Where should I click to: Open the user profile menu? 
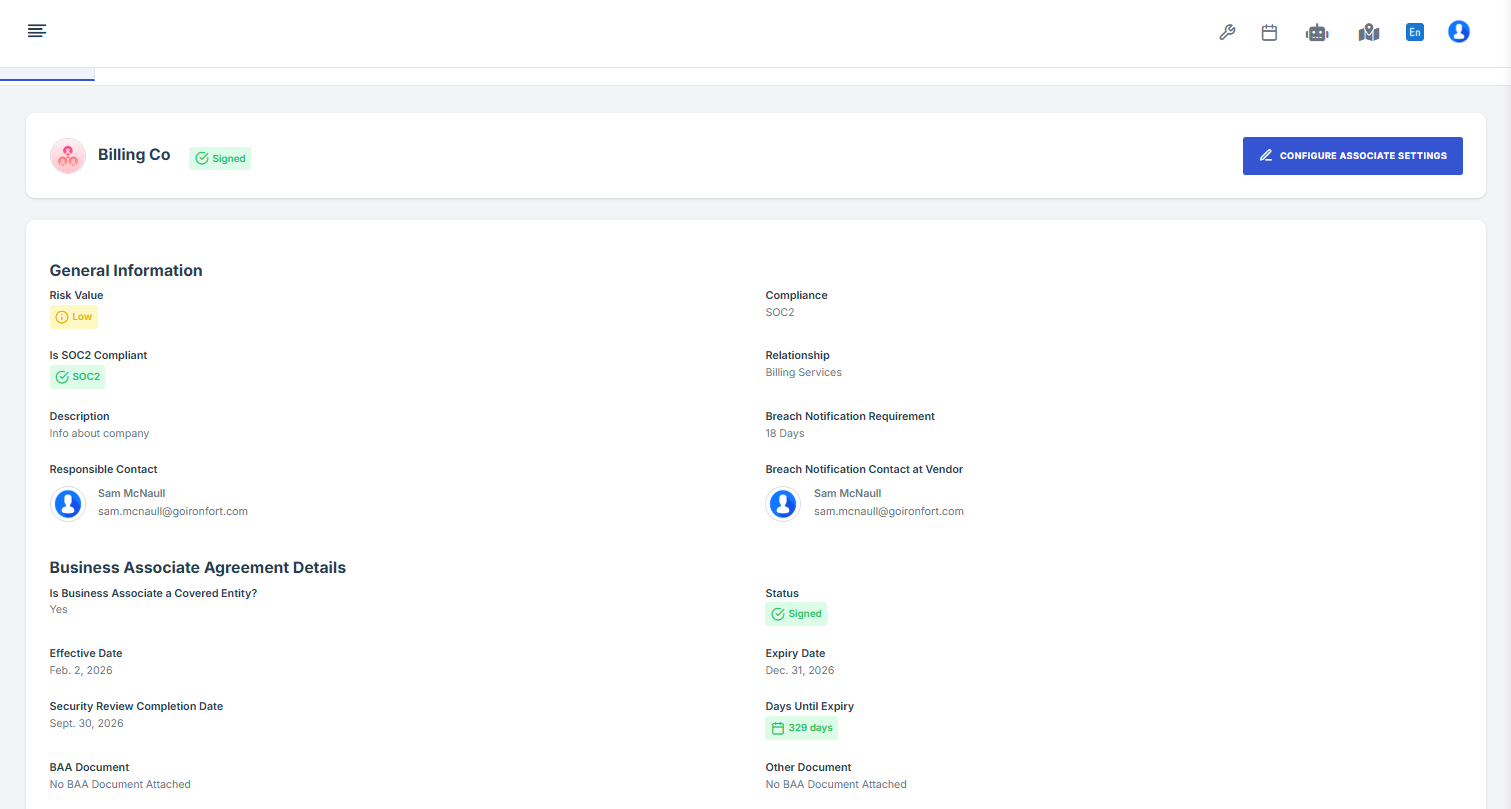pyautogui.click(x=1458, y=32)
